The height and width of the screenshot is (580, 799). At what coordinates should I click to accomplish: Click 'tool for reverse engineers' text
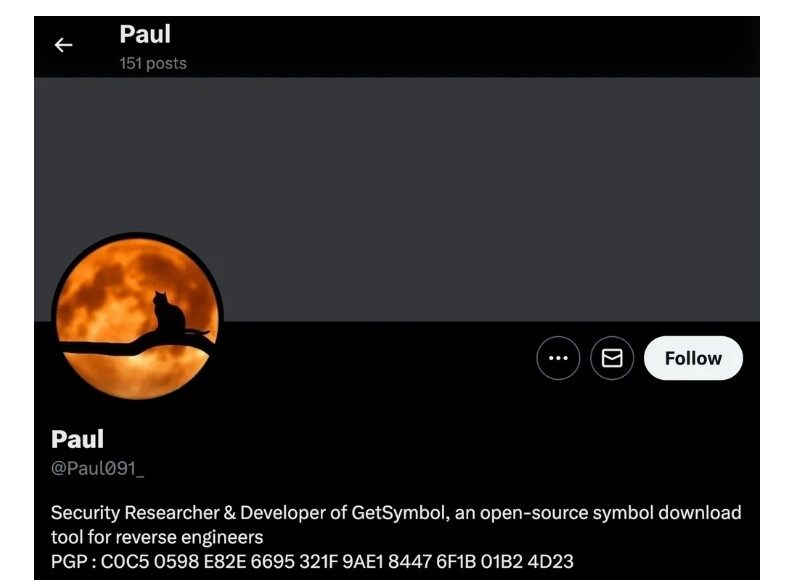tap(157, 537)
